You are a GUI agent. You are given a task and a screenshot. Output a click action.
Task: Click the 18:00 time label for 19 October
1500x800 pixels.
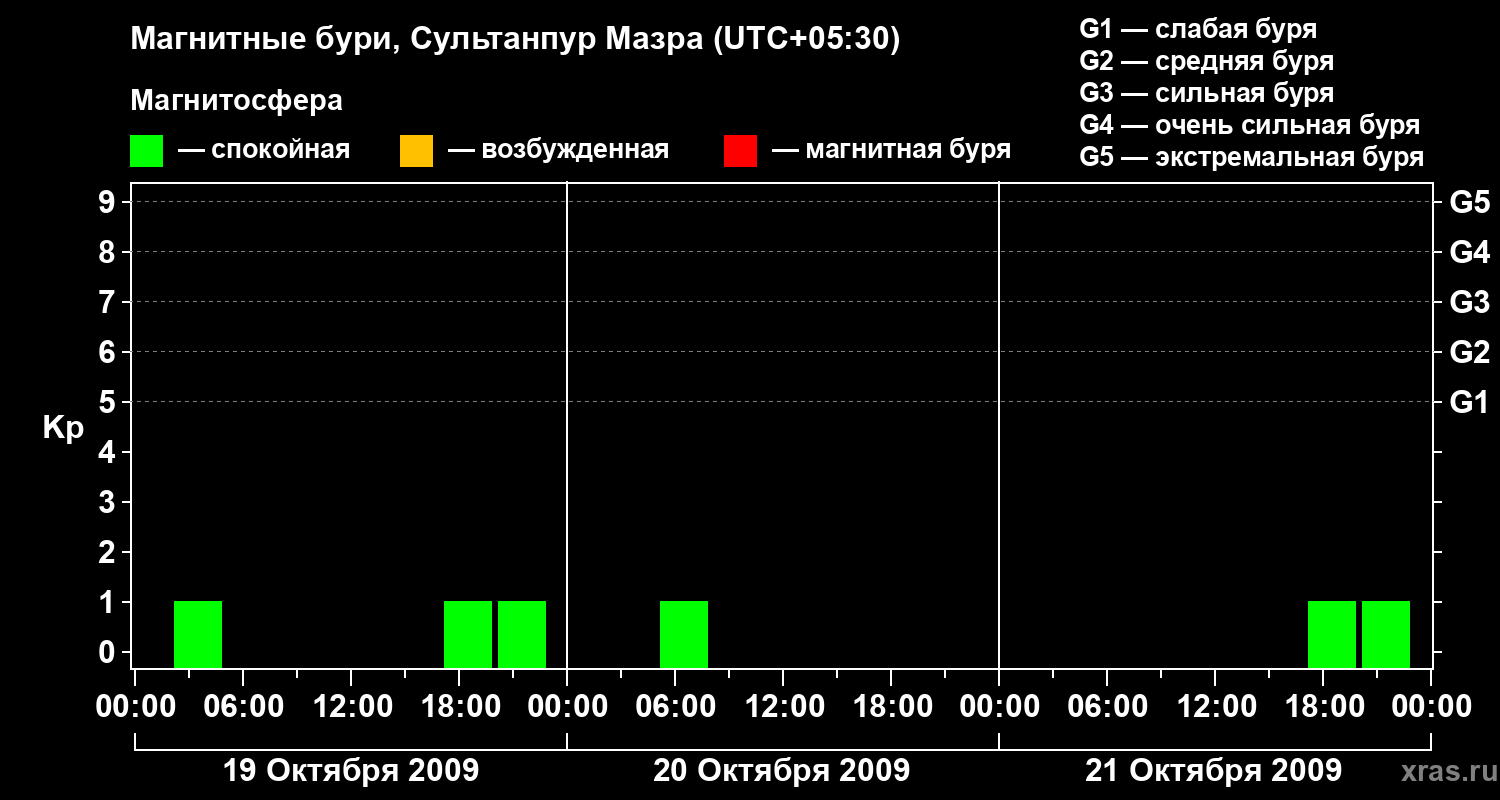click(459, 707)
